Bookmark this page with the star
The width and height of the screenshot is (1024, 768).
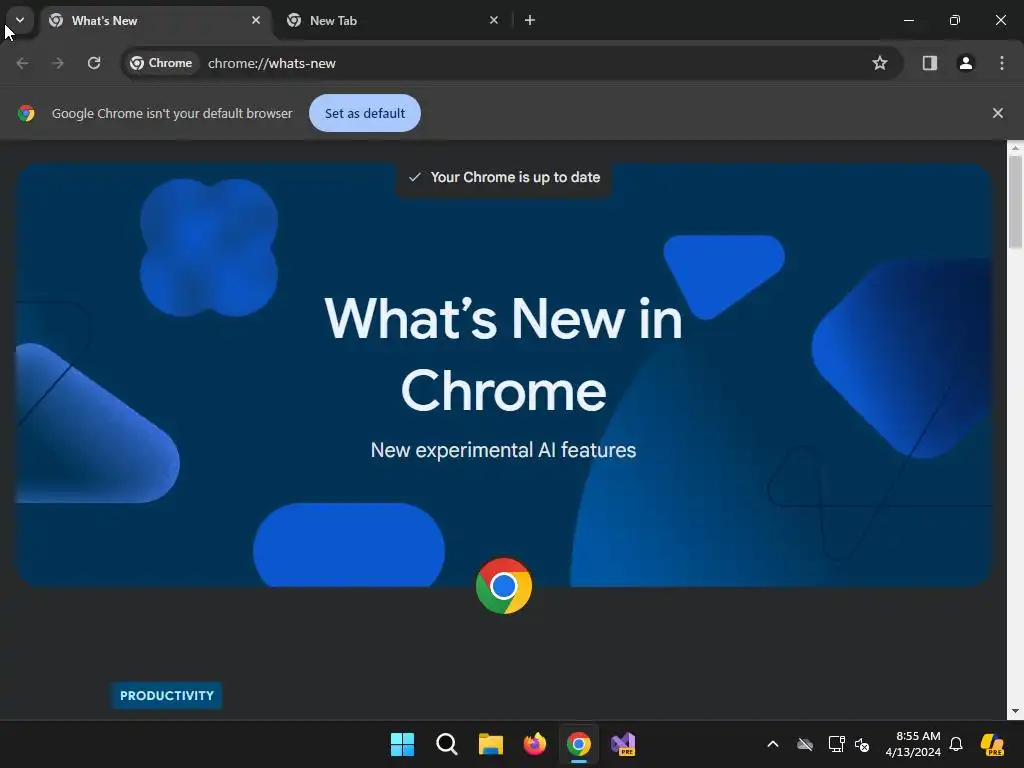point(880,63)
